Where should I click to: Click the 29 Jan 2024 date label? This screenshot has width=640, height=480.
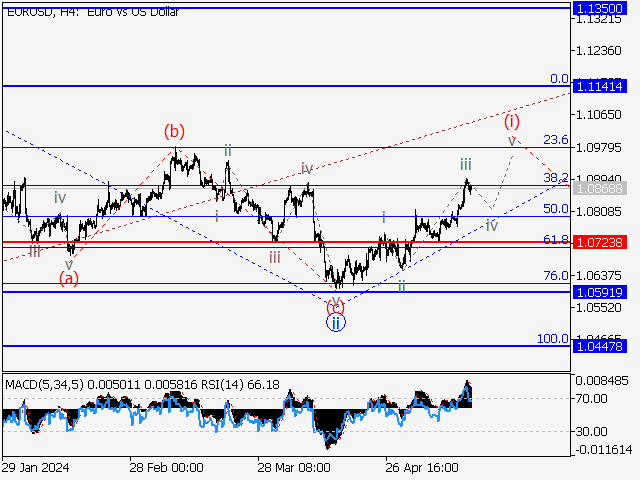tap(36, 468)
